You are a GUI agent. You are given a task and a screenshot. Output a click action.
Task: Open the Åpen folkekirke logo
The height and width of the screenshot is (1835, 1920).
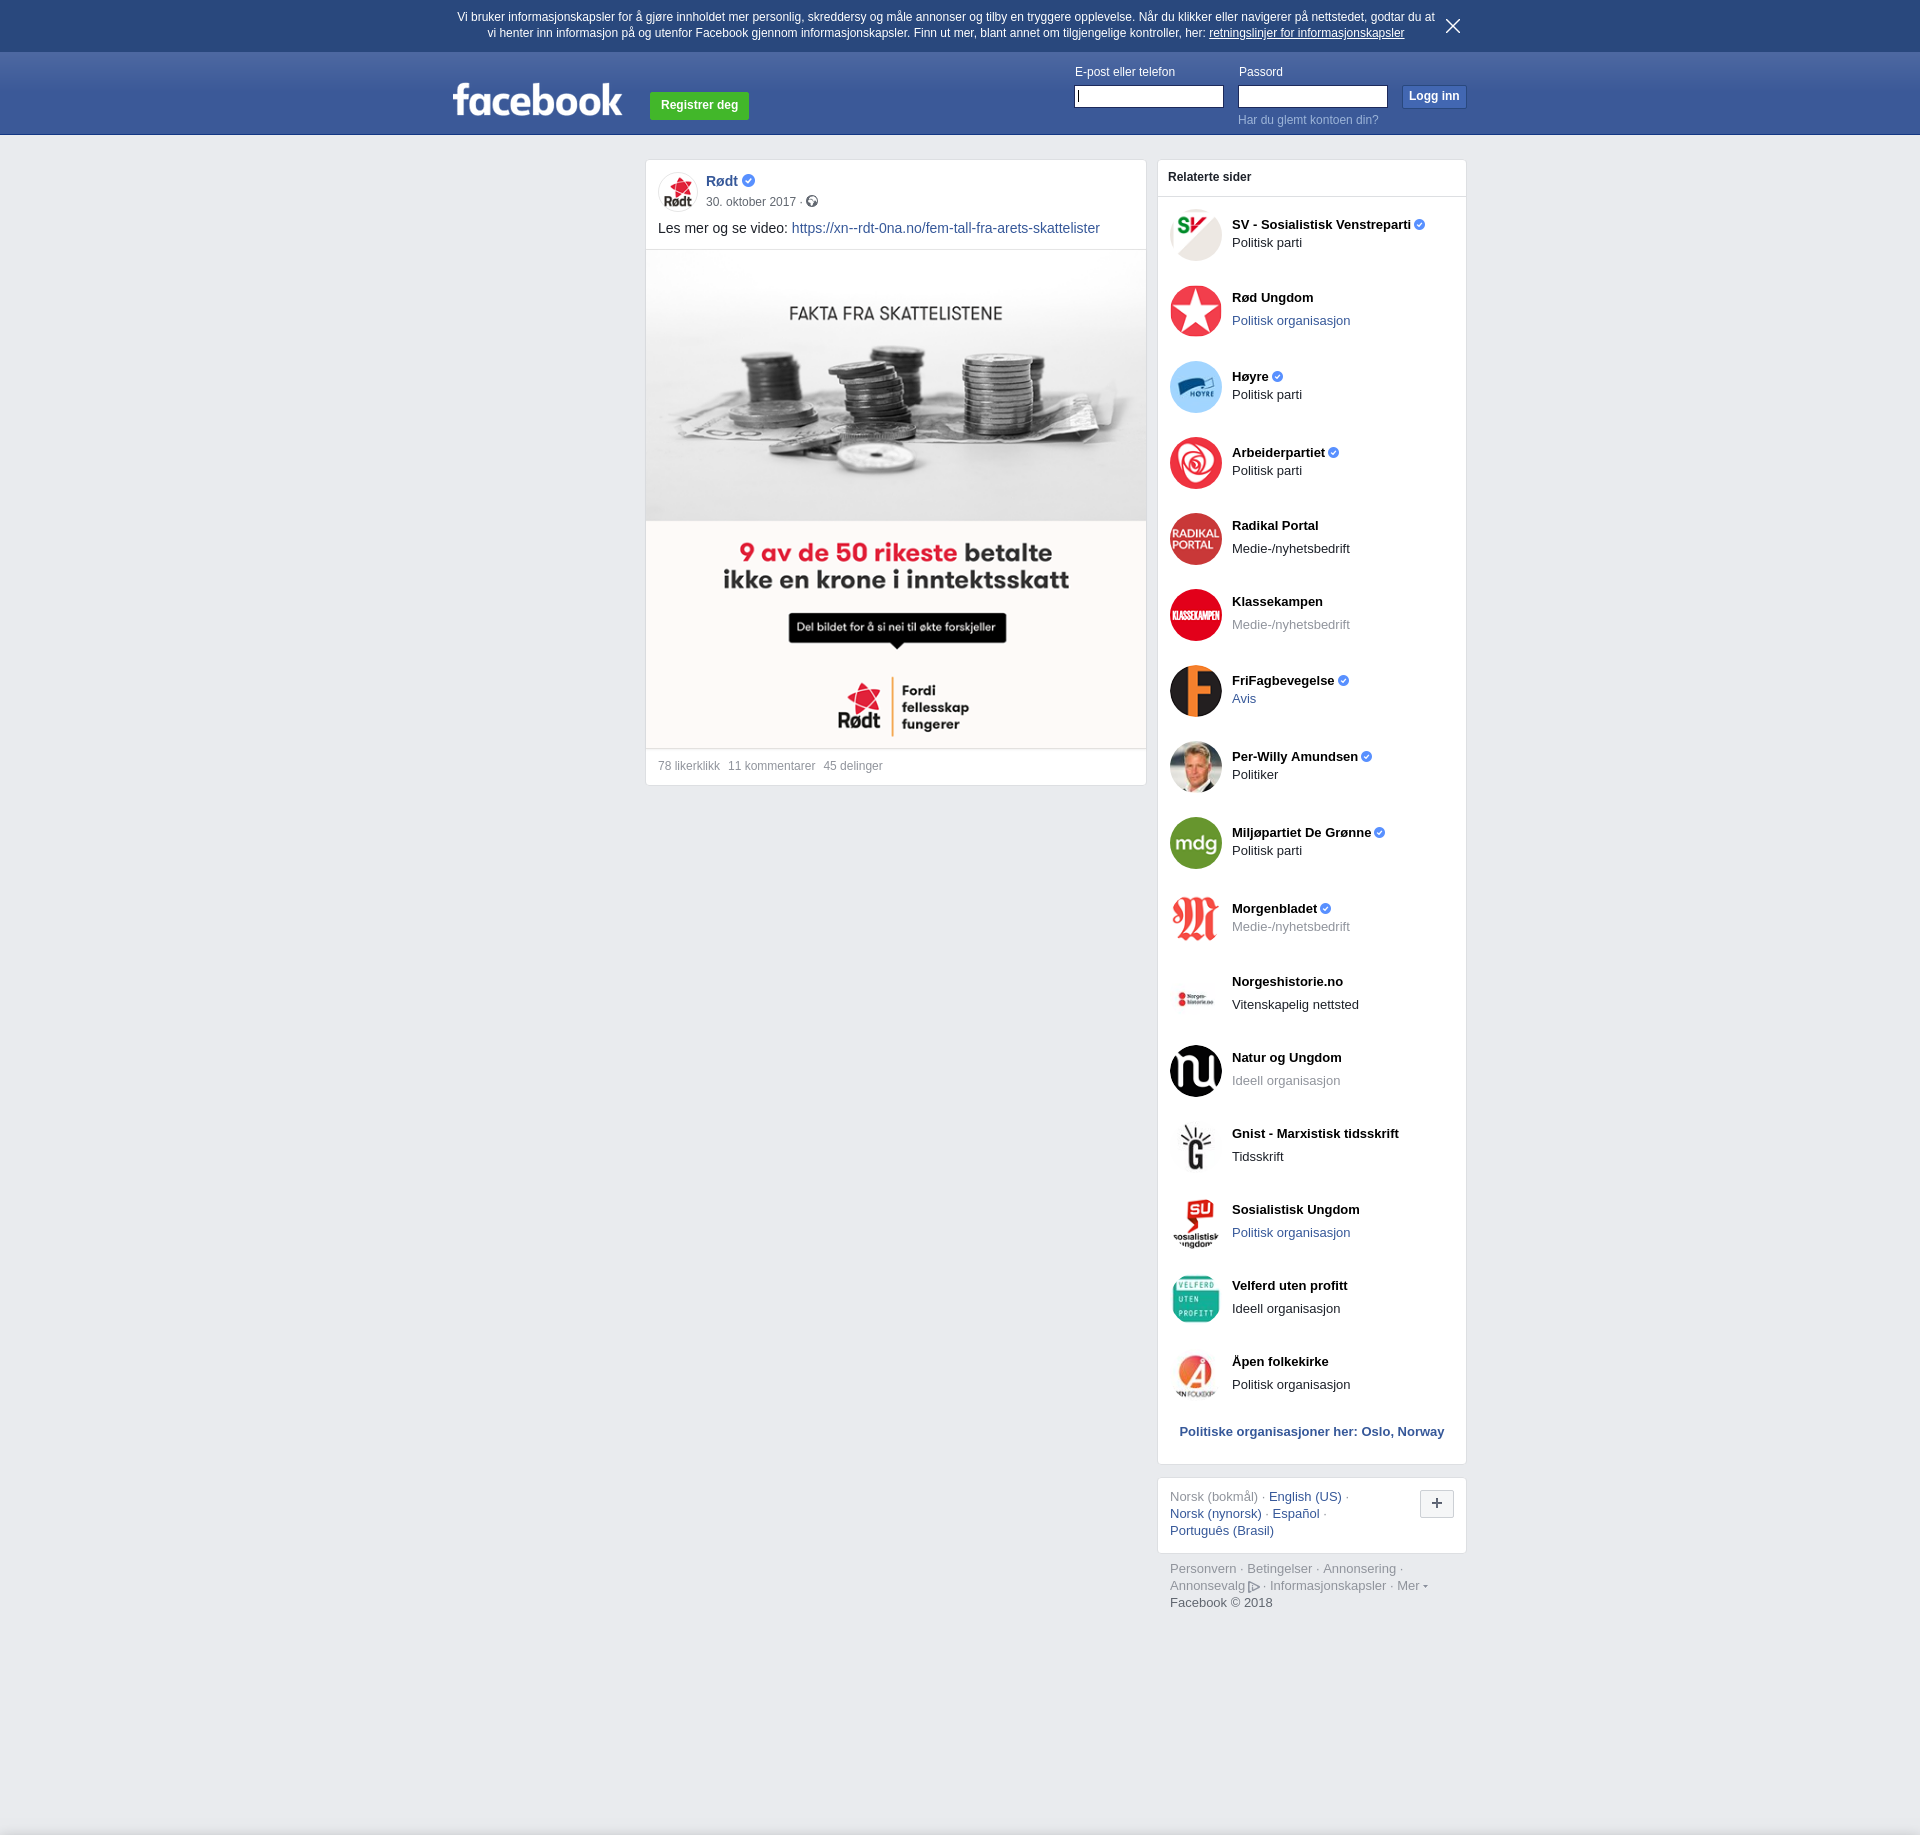[x=1196, y=1375]
